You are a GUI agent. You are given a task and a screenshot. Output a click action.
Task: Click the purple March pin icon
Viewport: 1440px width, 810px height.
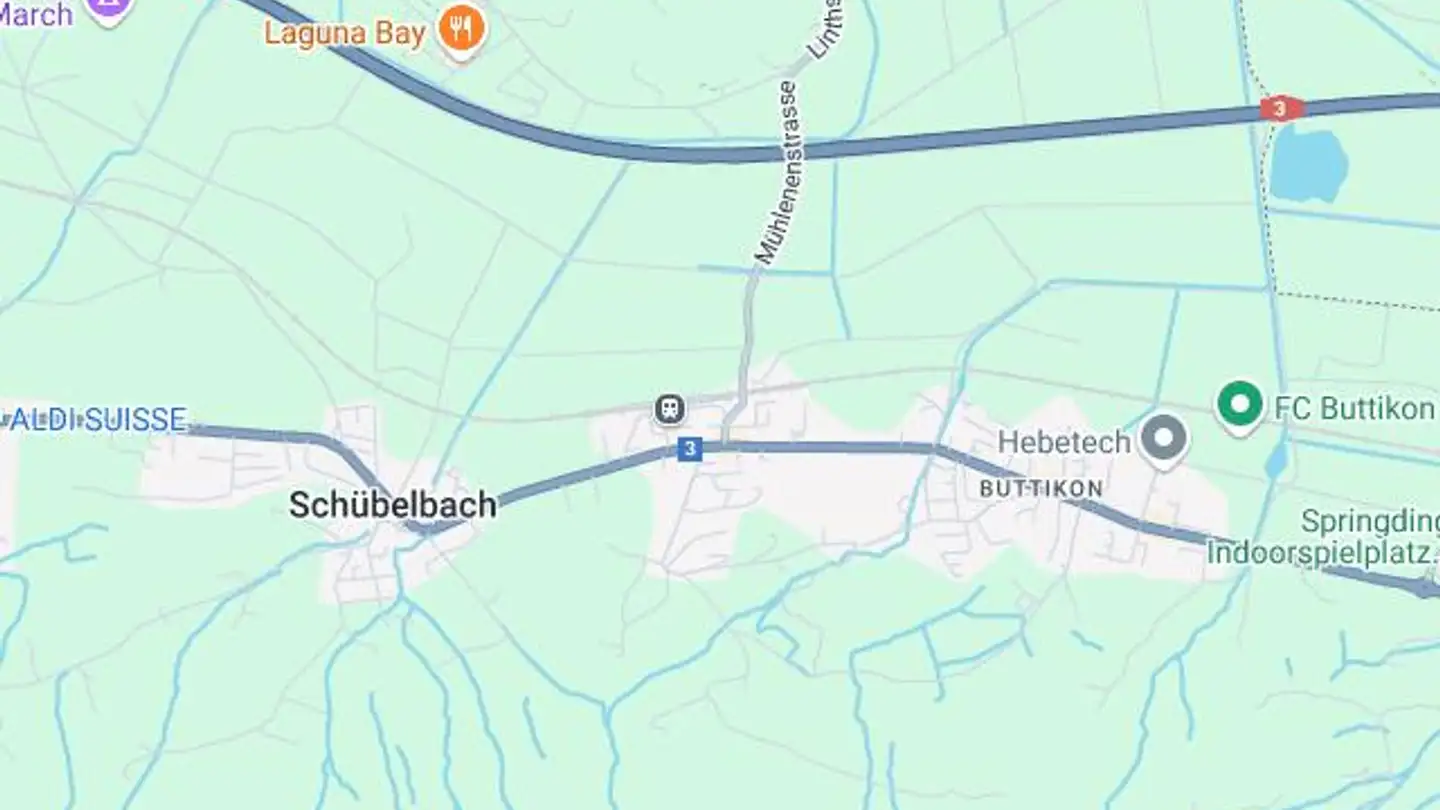[108, 10]
